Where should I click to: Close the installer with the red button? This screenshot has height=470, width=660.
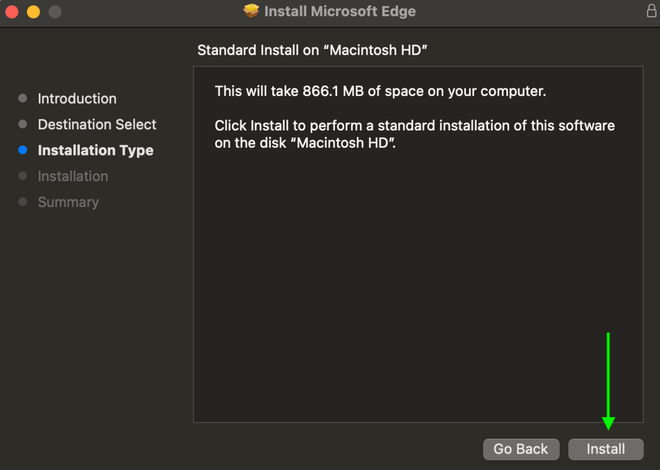[12, 12]
